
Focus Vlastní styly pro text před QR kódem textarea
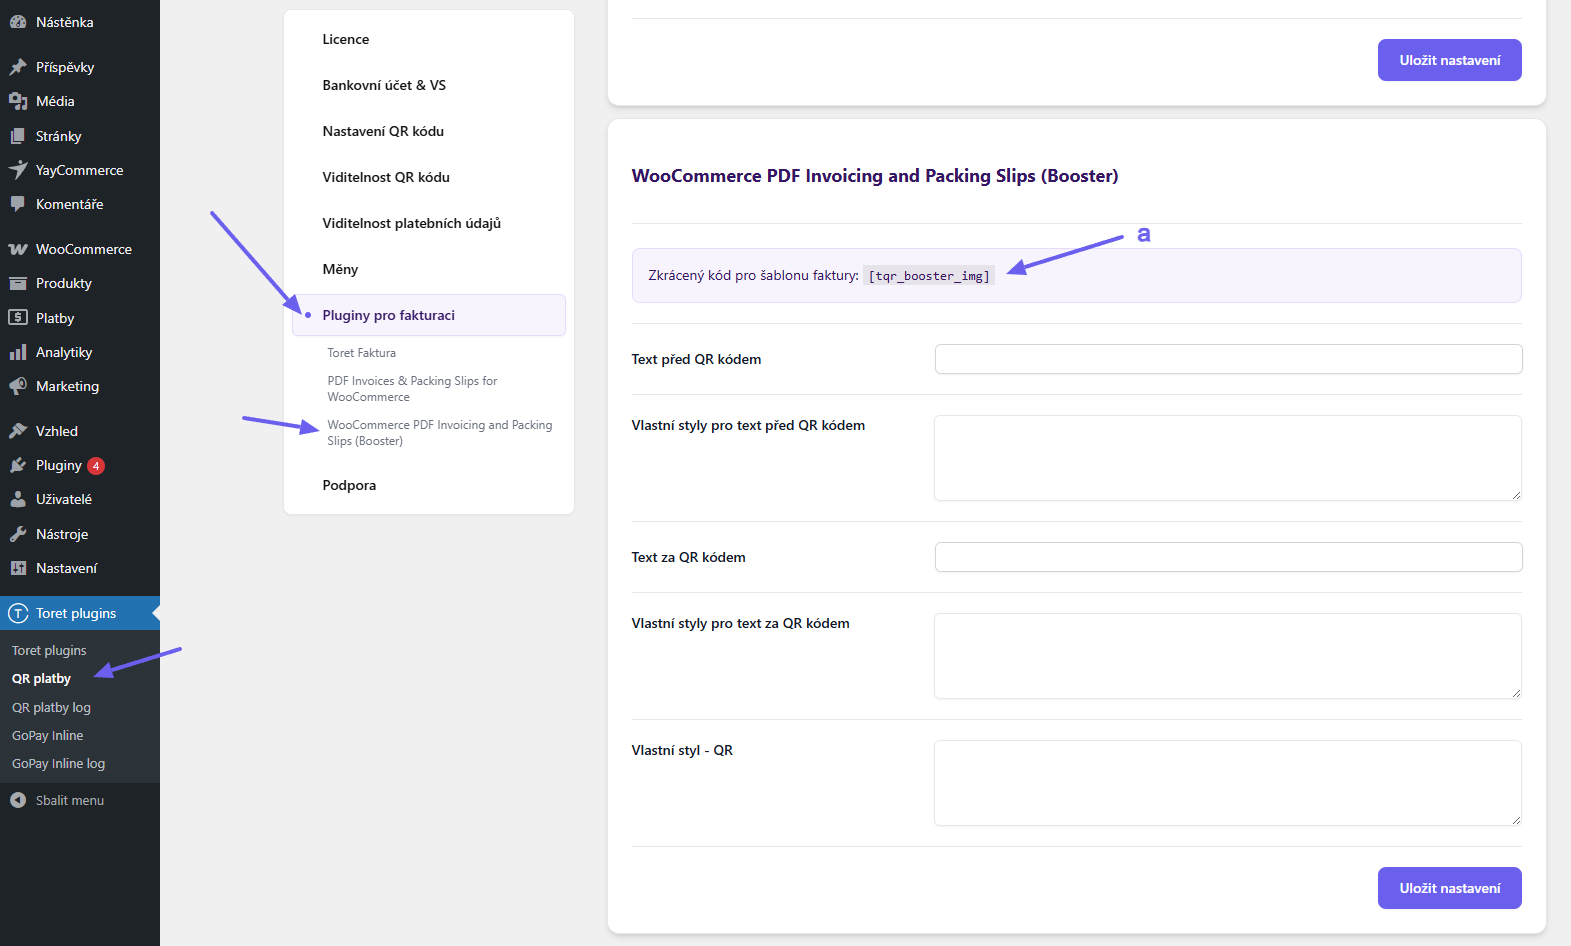[1228, 458]
